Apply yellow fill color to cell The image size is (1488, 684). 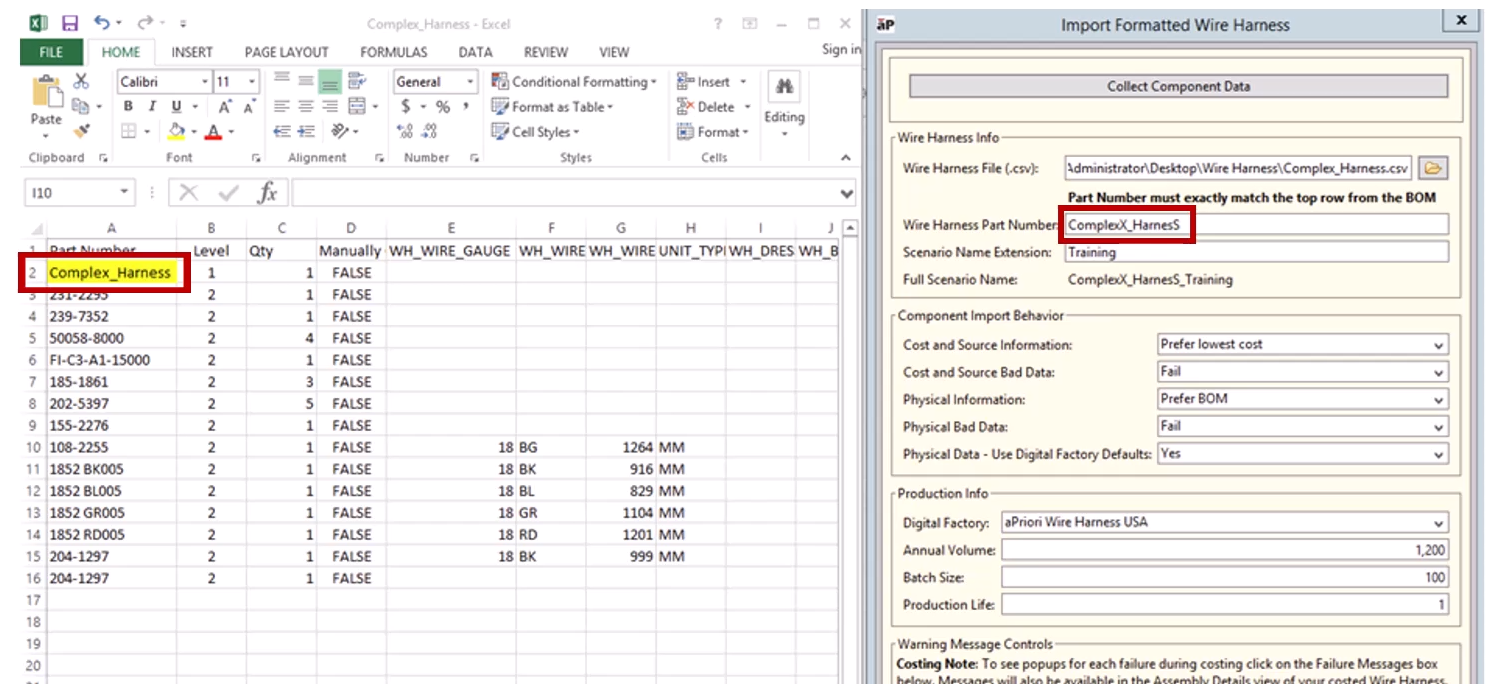point(176,132)
